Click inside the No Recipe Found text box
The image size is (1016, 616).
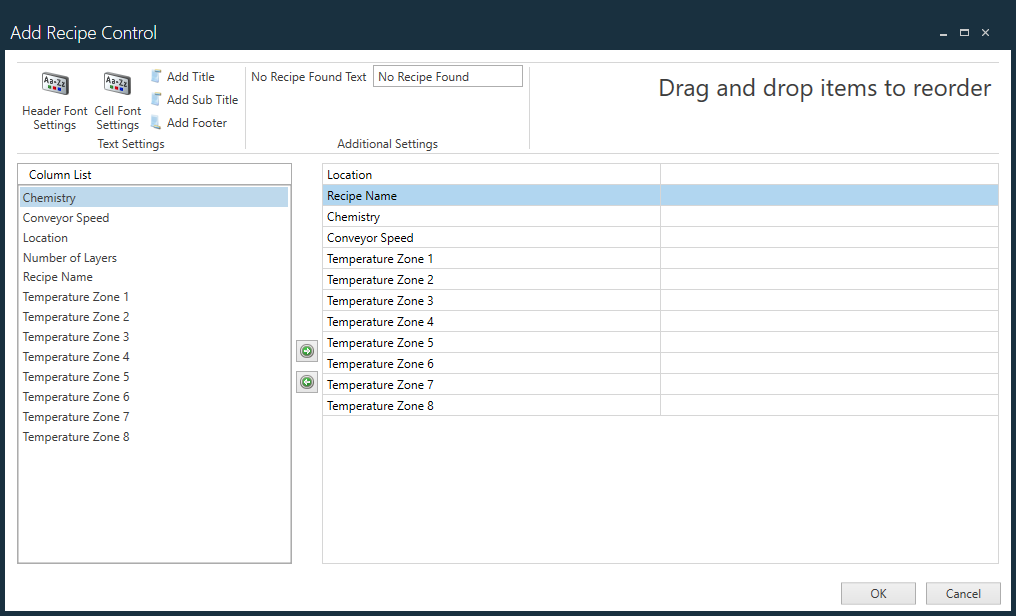[x=447, y=75]
